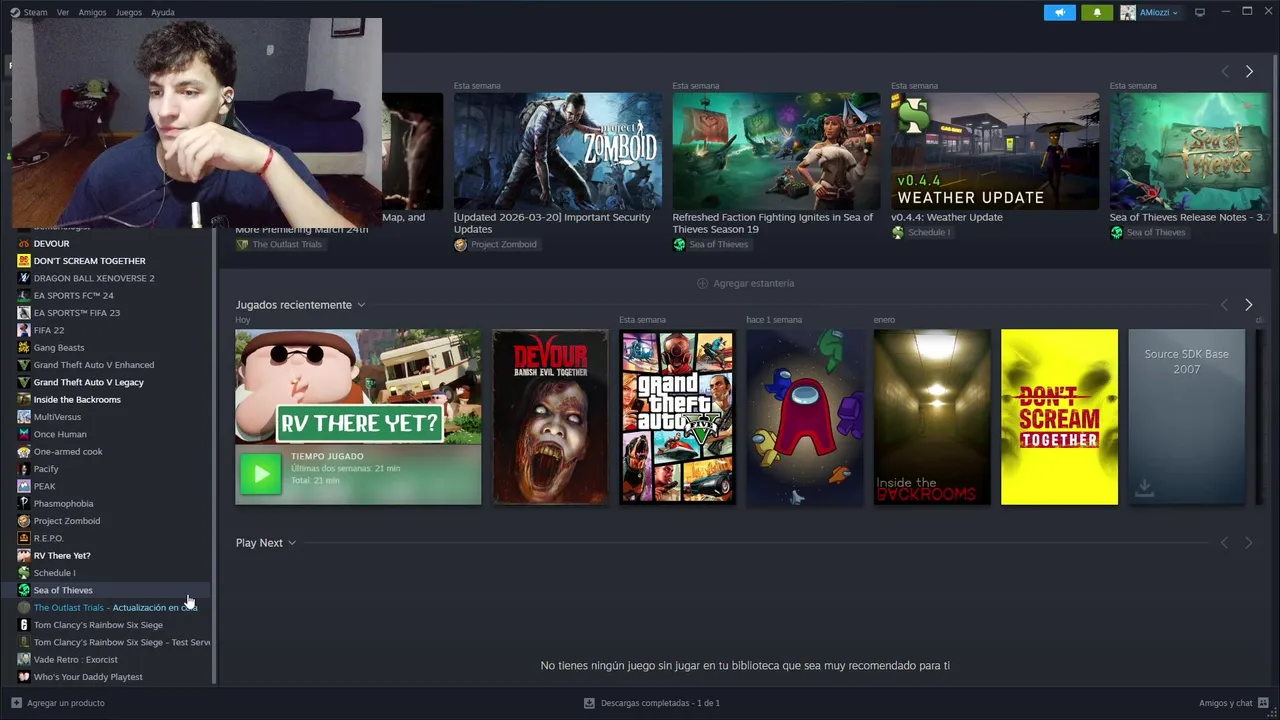Switch to Big Picture mode monitor icon
The image size is (1280, 720).
[1200, 12]
